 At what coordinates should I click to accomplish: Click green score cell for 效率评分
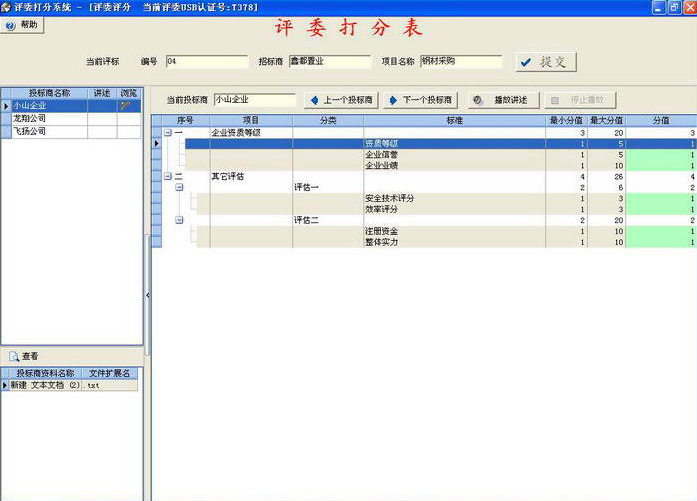point(661,209)
